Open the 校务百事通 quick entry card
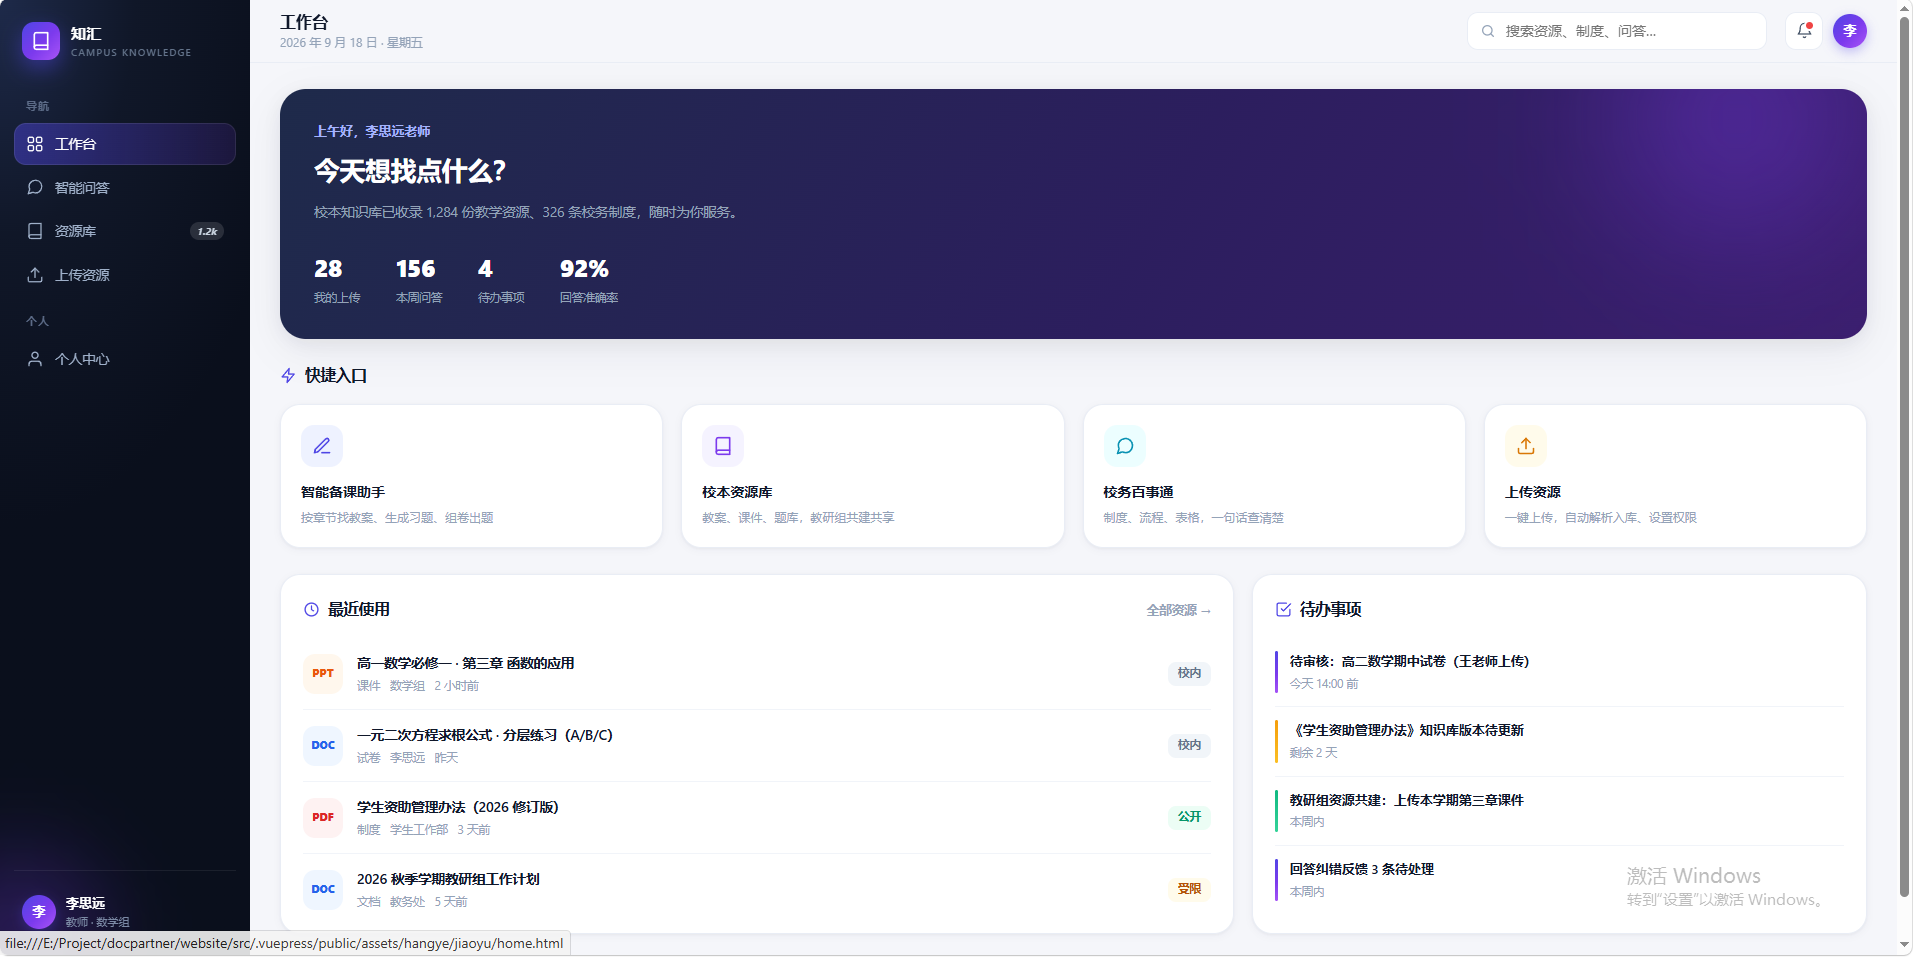Viewport: 1914px width, 958px height. [x=1274, y=476]
